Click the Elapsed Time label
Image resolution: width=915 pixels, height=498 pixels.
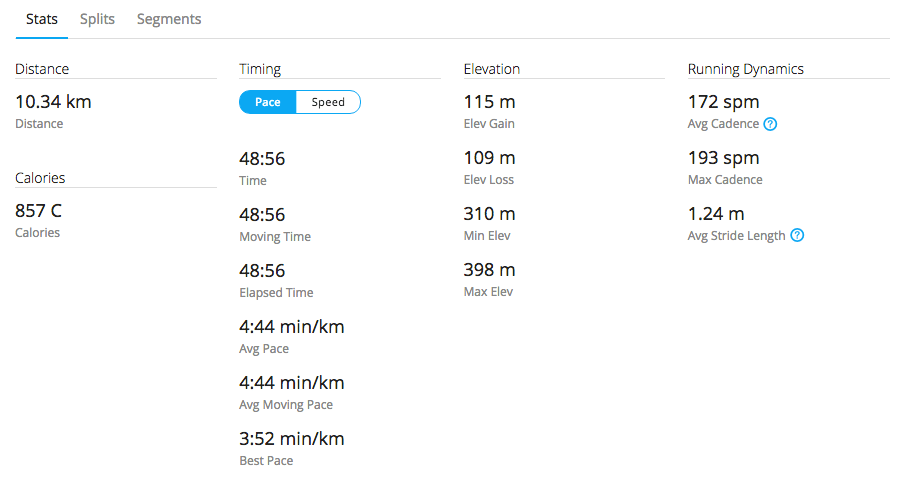pos(276,293)
